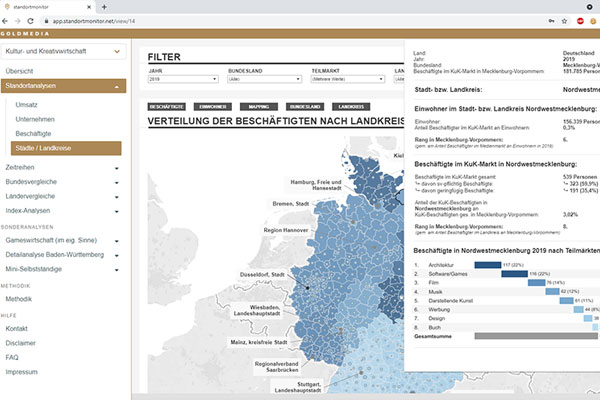This screenshot has width=600, height=400.
Task: Click the Architektur bar in the chart
Action: coord(488,265)
